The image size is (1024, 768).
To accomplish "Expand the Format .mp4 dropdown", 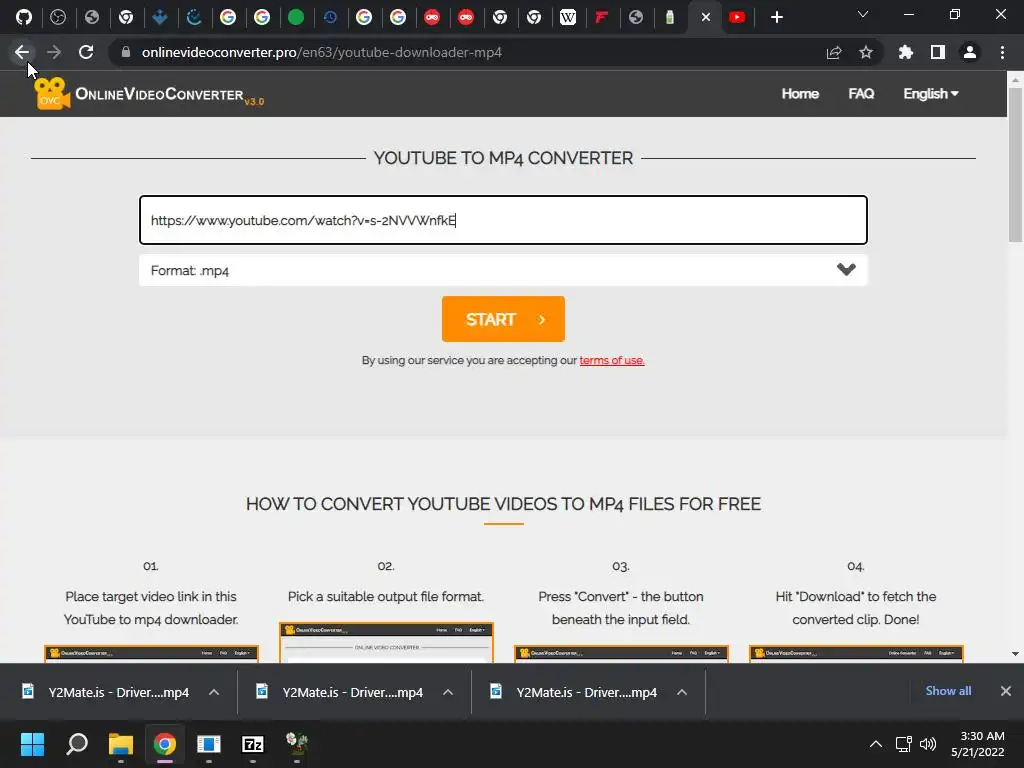I will pos(503,270).
